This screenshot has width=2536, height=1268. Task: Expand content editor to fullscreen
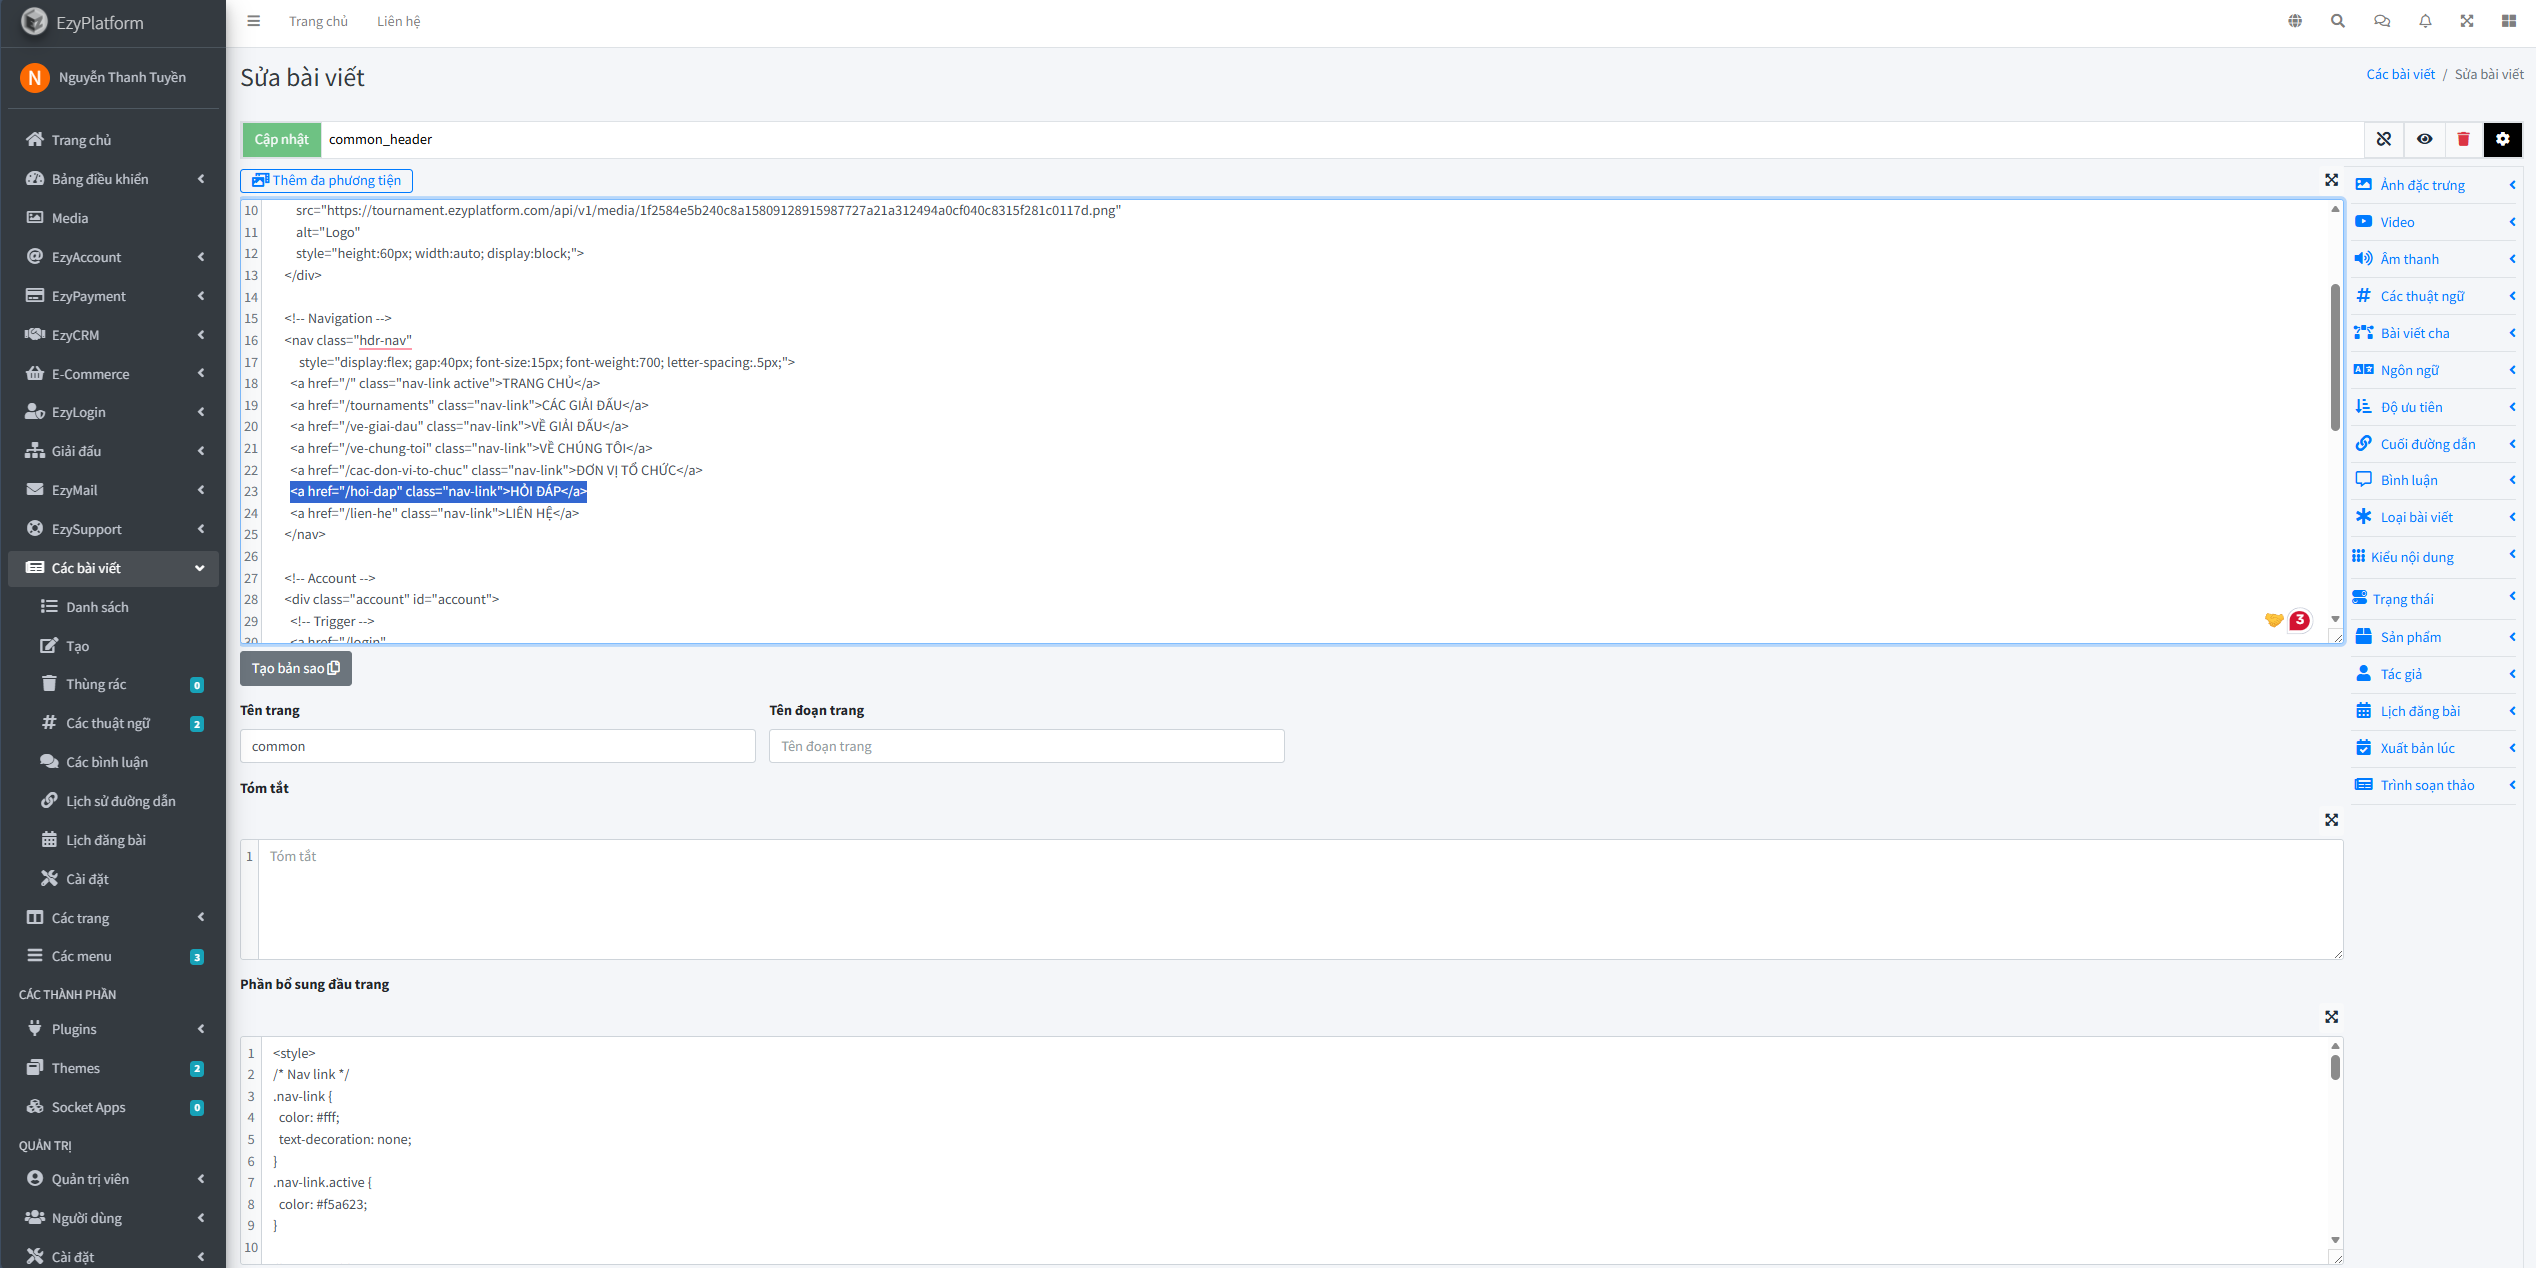click(x=2331, y=180)
